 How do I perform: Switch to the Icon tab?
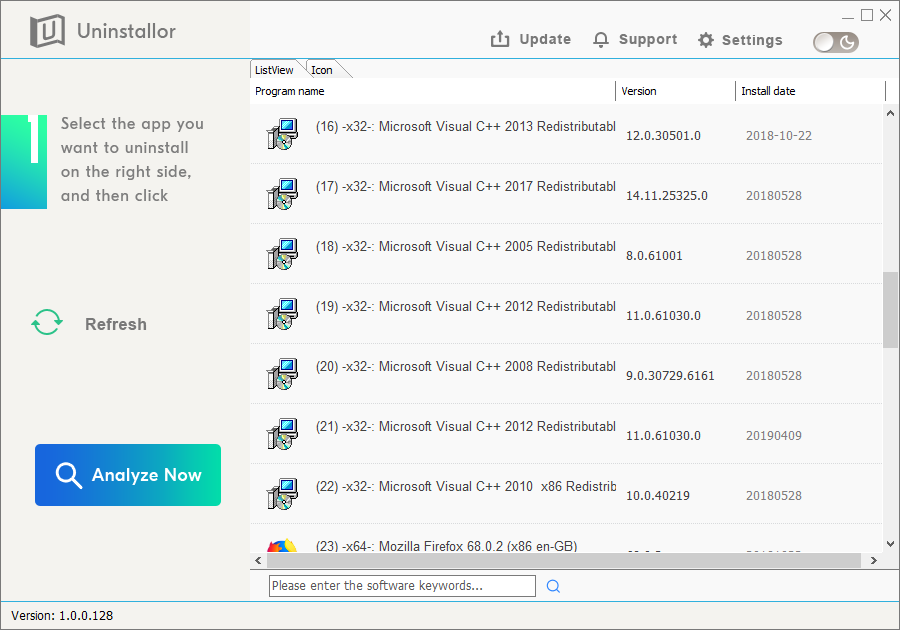[322, 70]
